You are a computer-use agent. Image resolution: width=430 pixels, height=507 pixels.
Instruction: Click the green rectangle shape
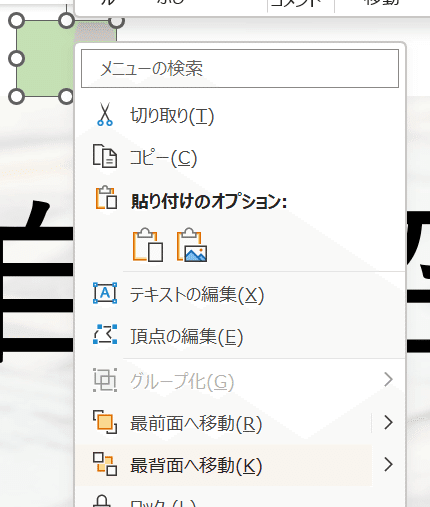click(x=45, y=59)
